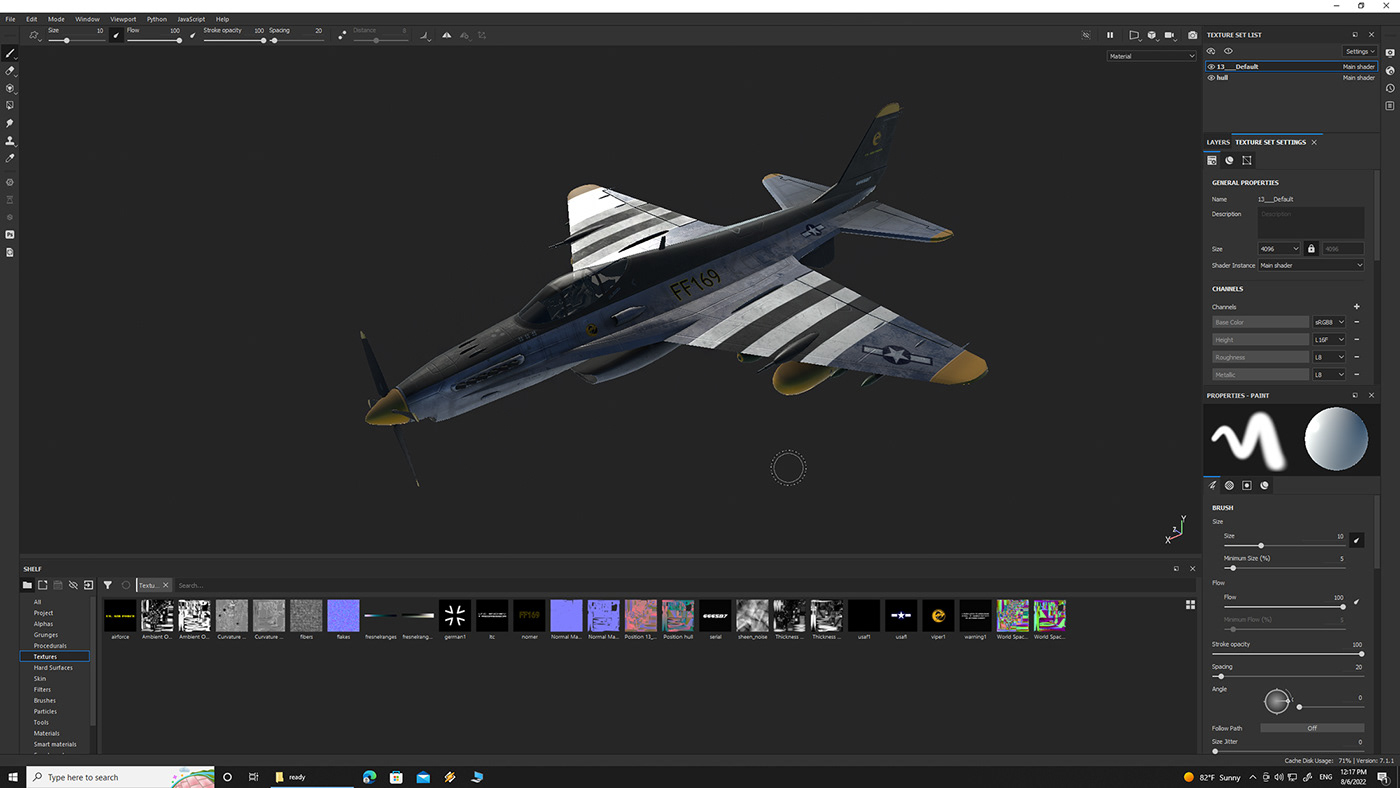This screenshot has width=1400, height=788.
Task: Open the Base Color channel format dropdown
Action: pyautogui.click(x=1329, y=321)
